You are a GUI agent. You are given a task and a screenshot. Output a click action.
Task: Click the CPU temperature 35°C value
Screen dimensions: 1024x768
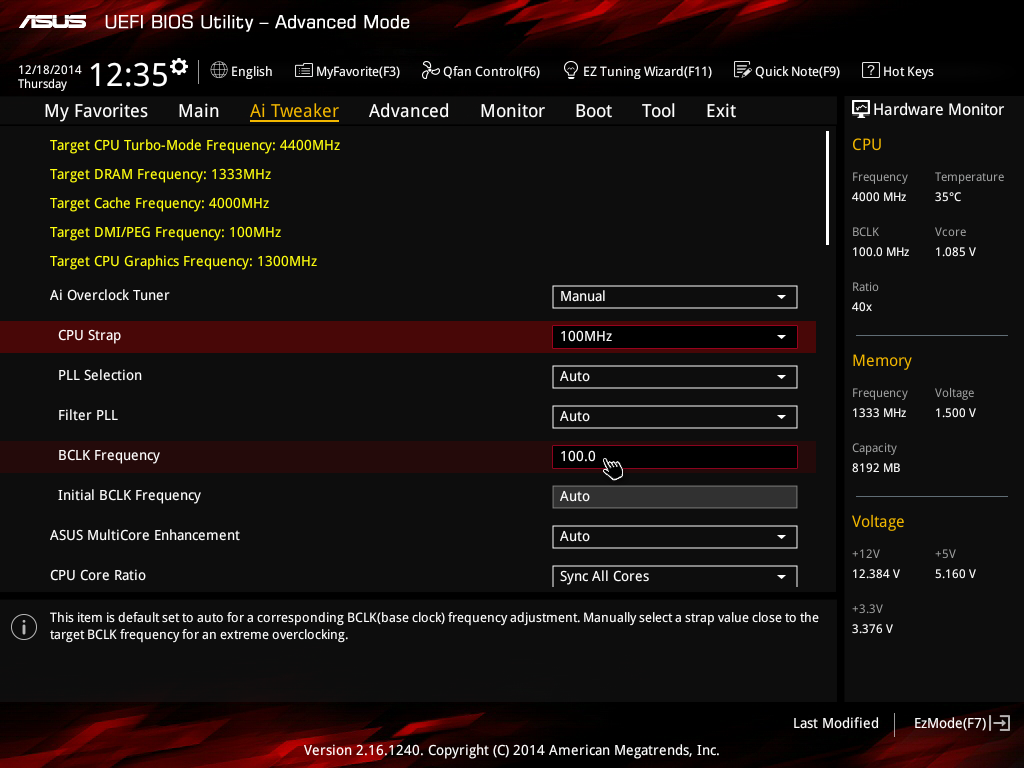tap(948, 197)
